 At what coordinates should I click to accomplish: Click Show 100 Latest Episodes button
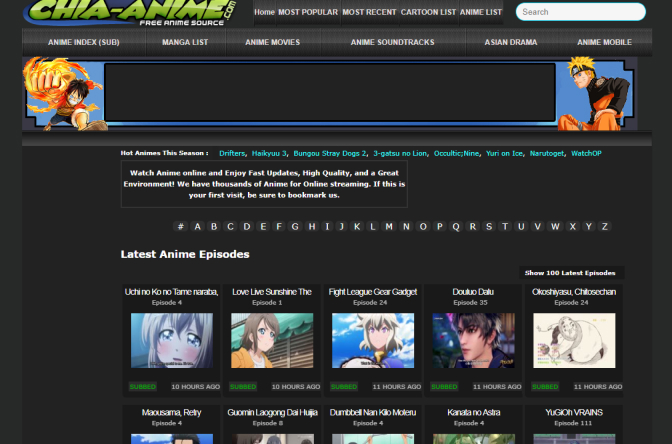click(x=570, y=273)
